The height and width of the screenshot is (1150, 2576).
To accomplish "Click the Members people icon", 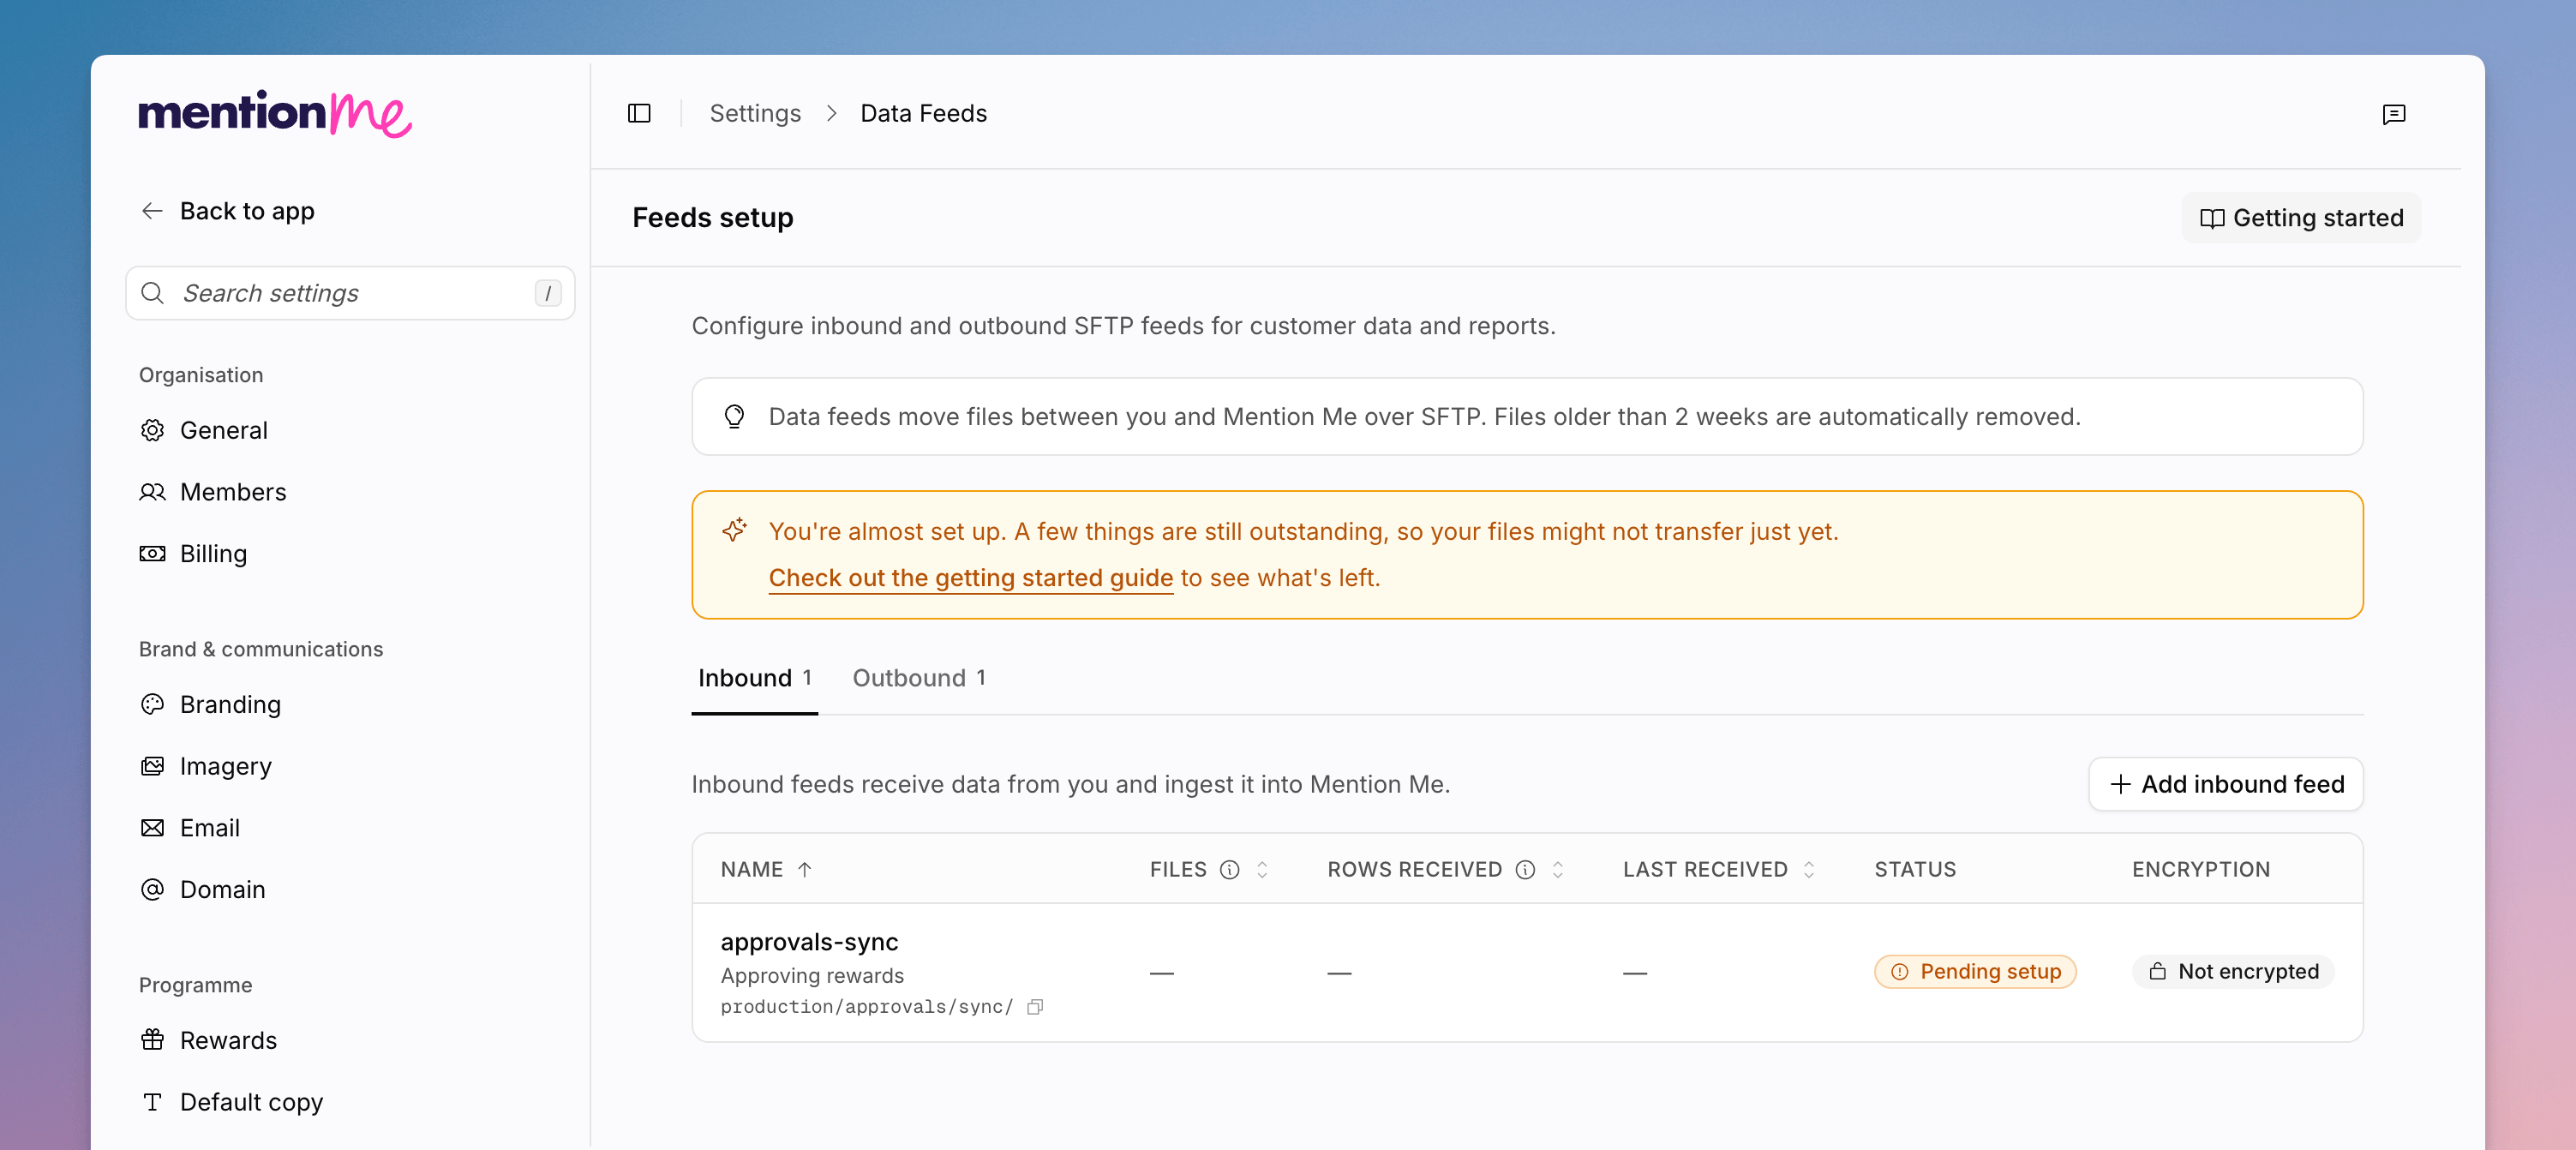I will point(152,492).
